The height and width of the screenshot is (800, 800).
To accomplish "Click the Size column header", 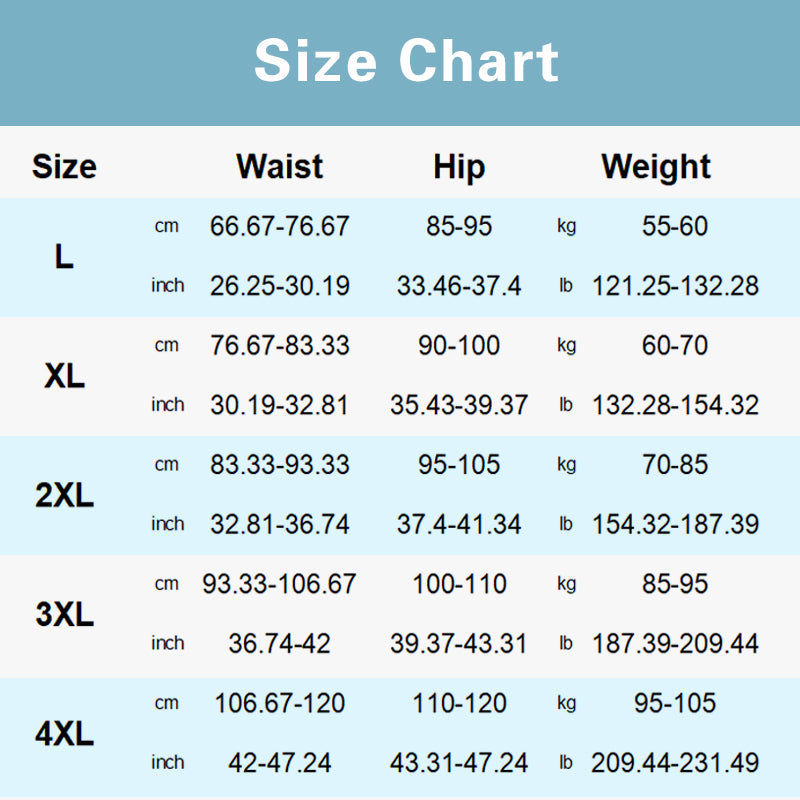I will 64,166.
